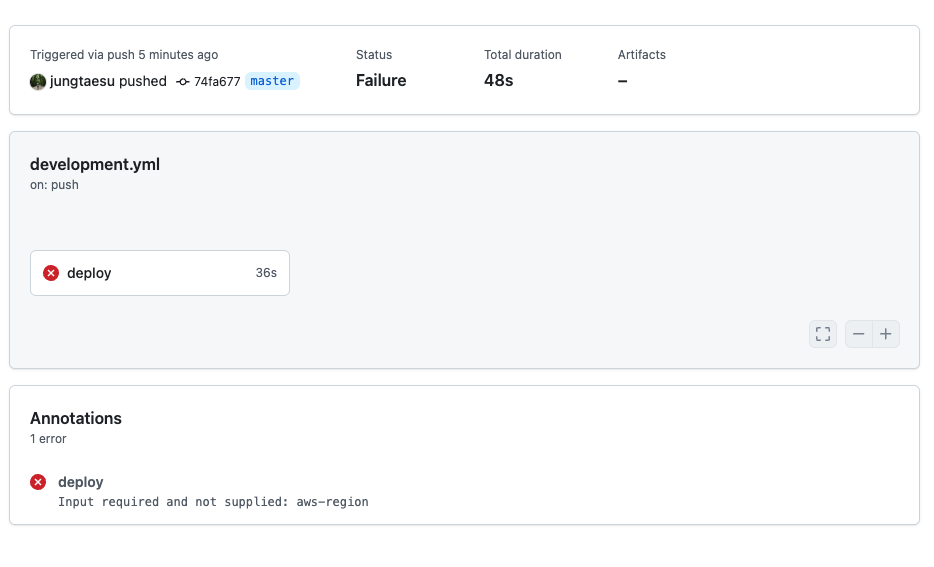This screenshot has height=567, width=934.
Task: Click jungtaesu's avatar image
Action: point(38,82)
